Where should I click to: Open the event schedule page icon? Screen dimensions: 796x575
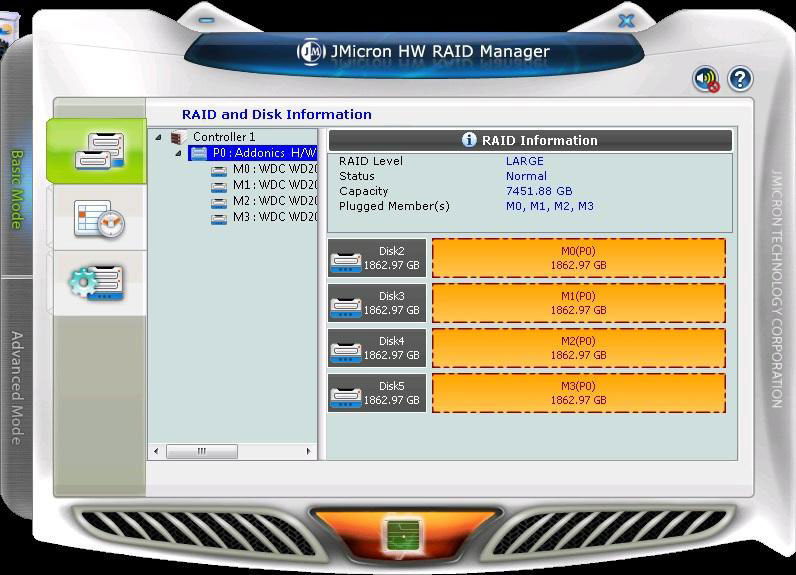[x=99, y=219]
